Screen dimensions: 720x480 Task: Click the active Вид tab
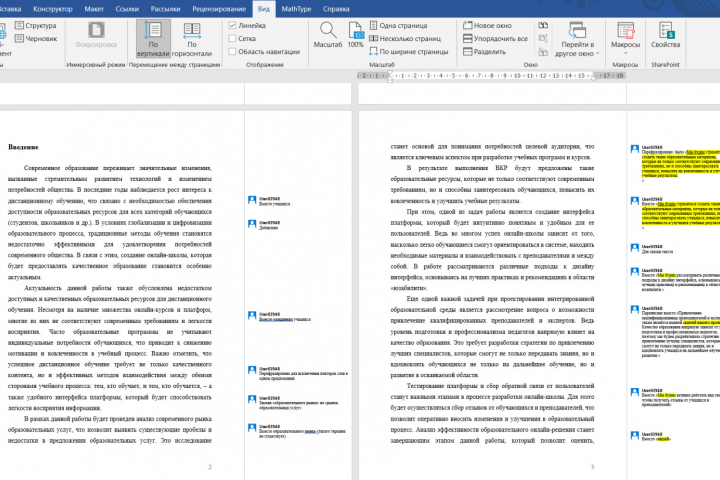(264, 9)
